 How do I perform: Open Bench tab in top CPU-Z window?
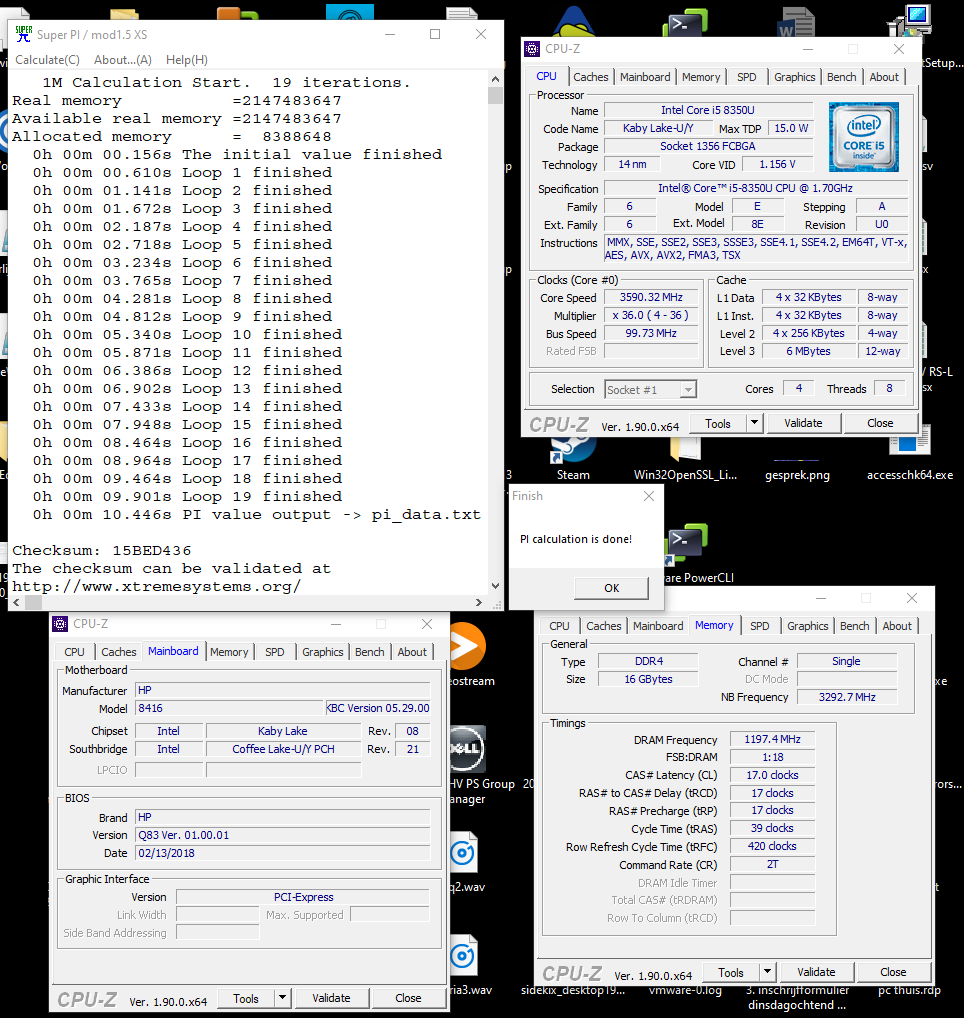tap(841, 77)
